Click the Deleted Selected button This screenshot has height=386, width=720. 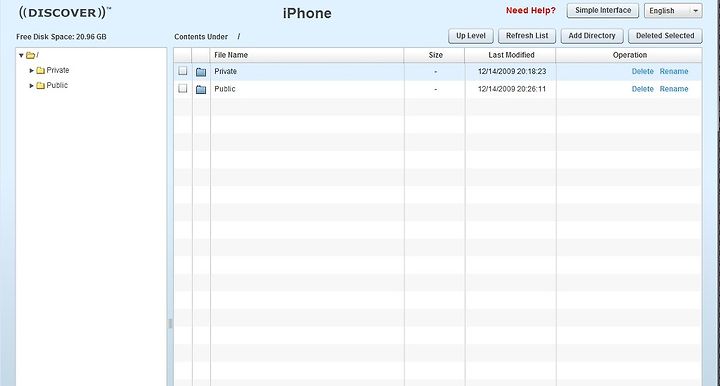click(665, 36)
